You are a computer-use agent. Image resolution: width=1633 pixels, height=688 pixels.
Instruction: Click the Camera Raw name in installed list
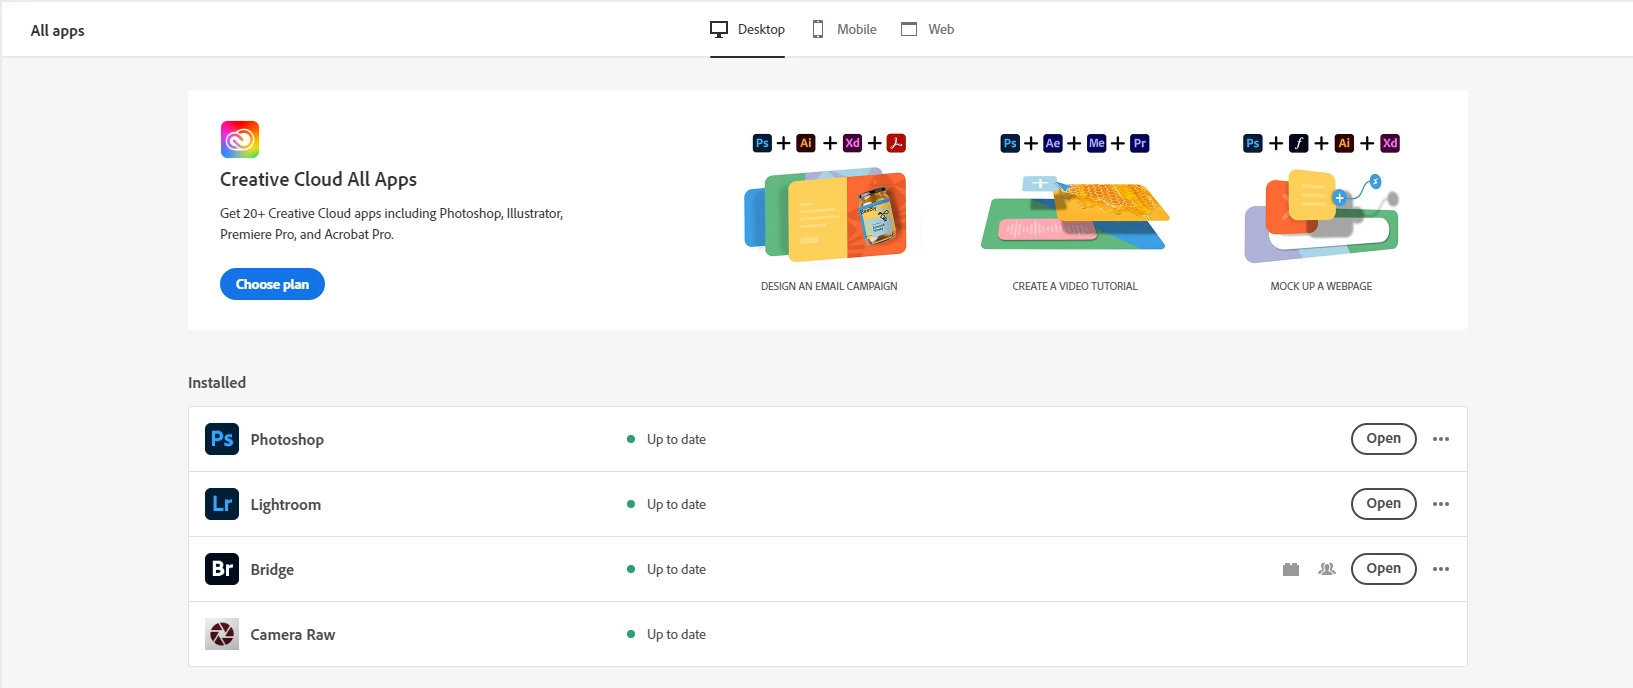[293, 635]
